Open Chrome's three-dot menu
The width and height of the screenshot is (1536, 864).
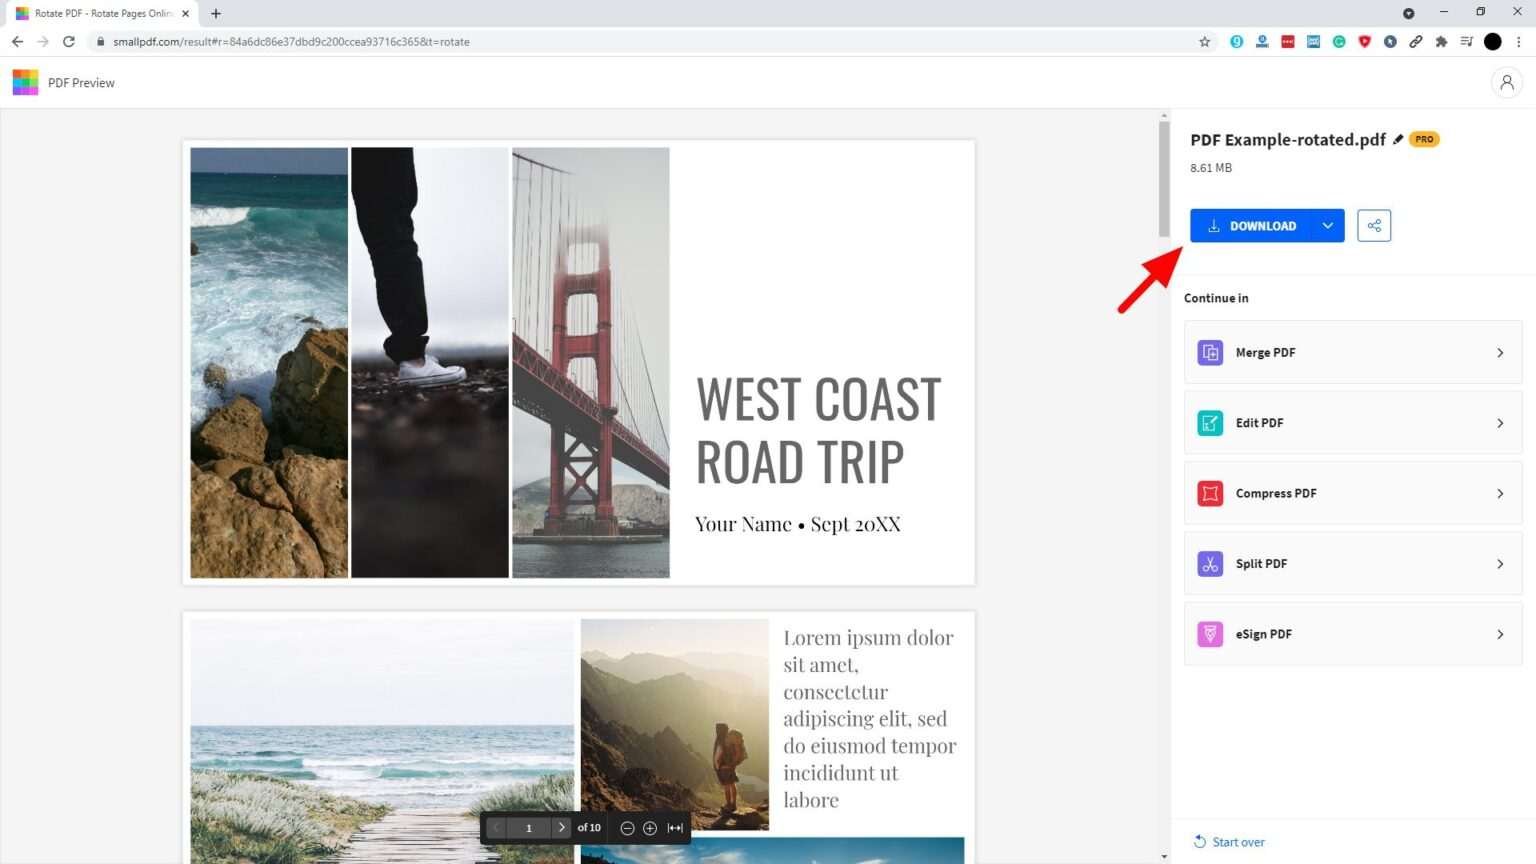pos(1518,42)
